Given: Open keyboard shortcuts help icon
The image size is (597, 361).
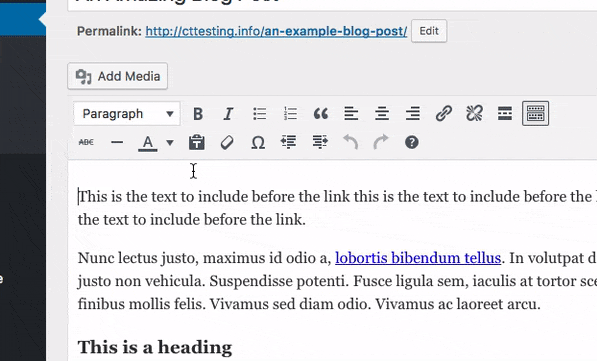Looking at the screenshot, I should [x=412, y=142].
